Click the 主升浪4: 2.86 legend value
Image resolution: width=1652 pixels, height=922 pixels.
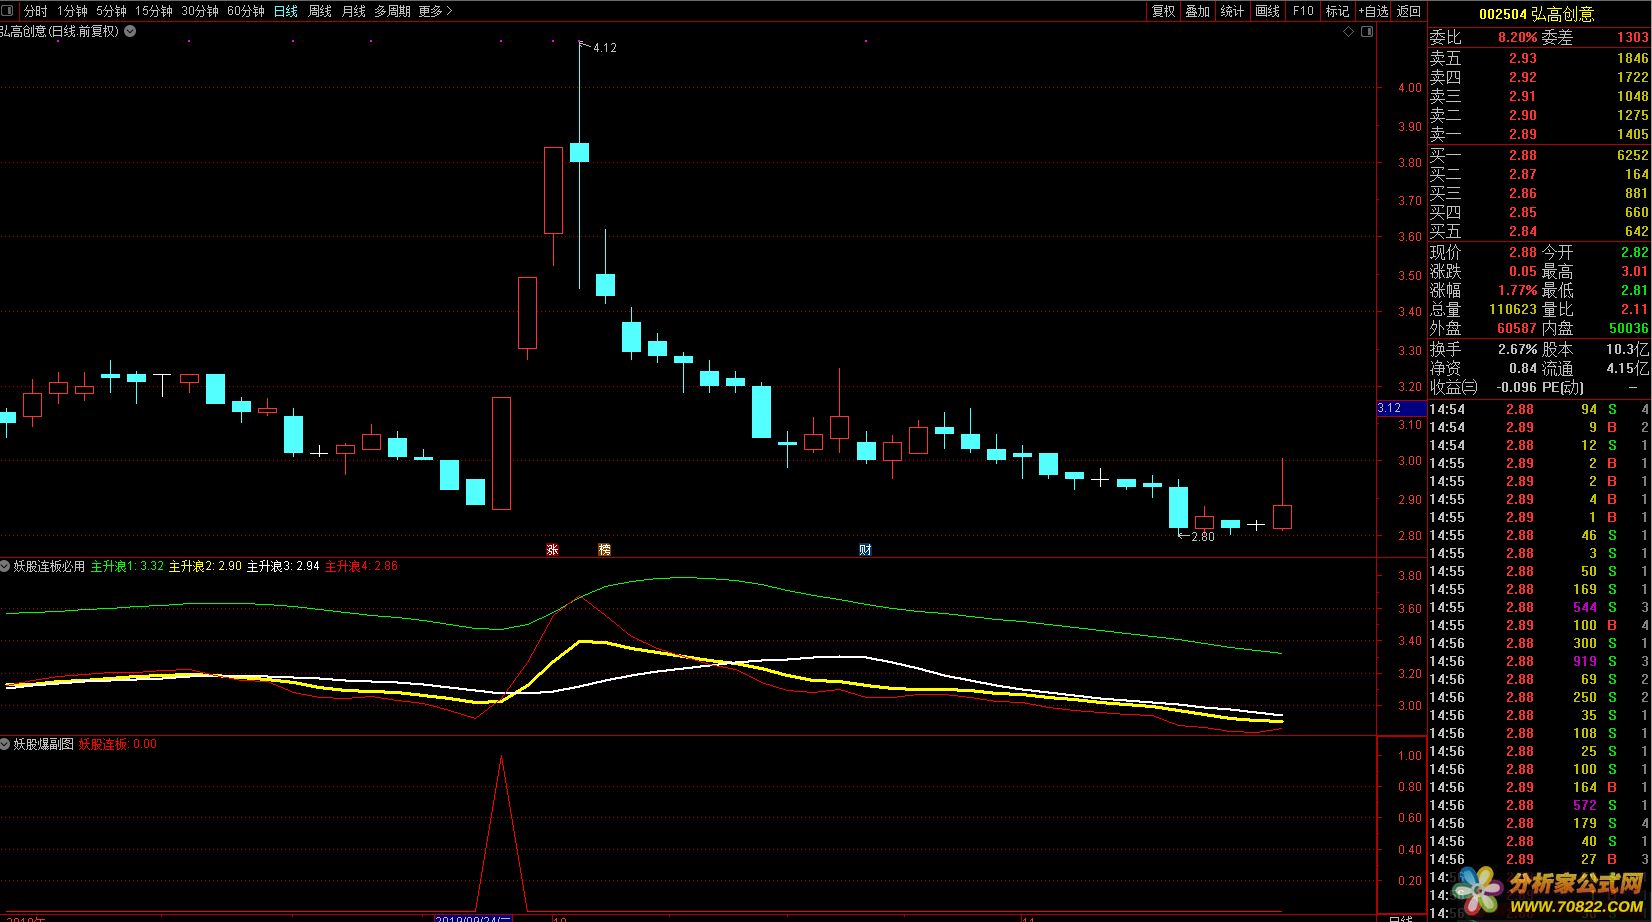point(361,566)
